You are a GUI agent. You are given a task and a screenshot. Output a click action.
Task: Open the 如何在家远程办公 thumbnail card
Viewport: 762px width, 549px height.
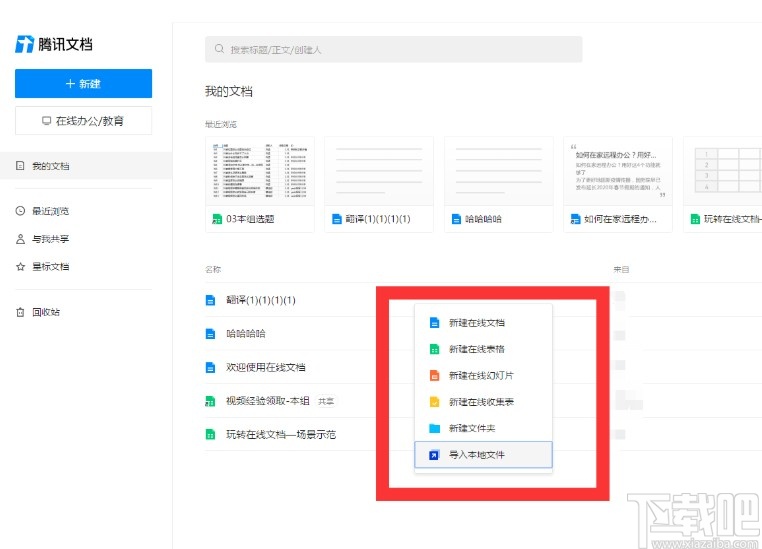(618, 185)
